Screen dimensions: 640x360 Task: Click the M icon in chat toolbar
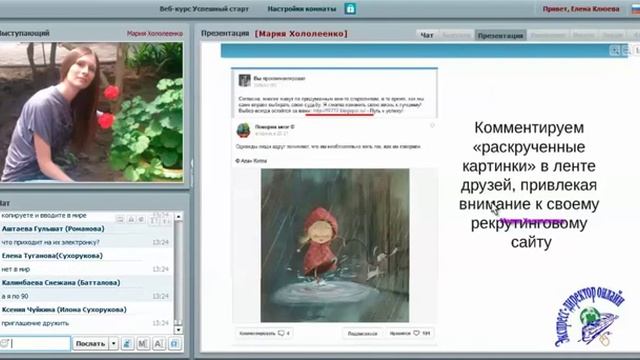142,344
